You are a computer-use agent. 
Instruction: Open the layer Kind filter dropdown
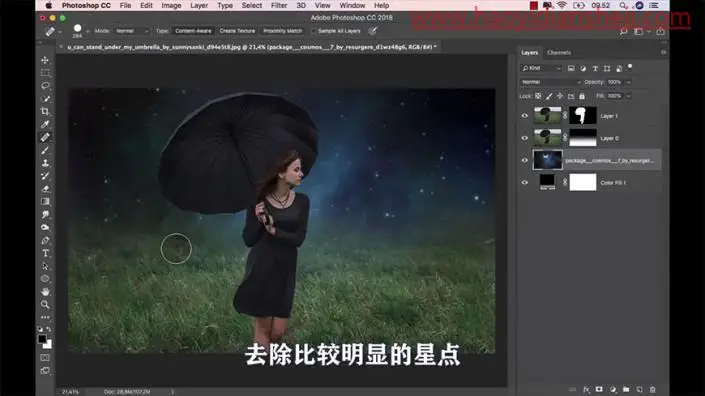[x=541, y=68]
